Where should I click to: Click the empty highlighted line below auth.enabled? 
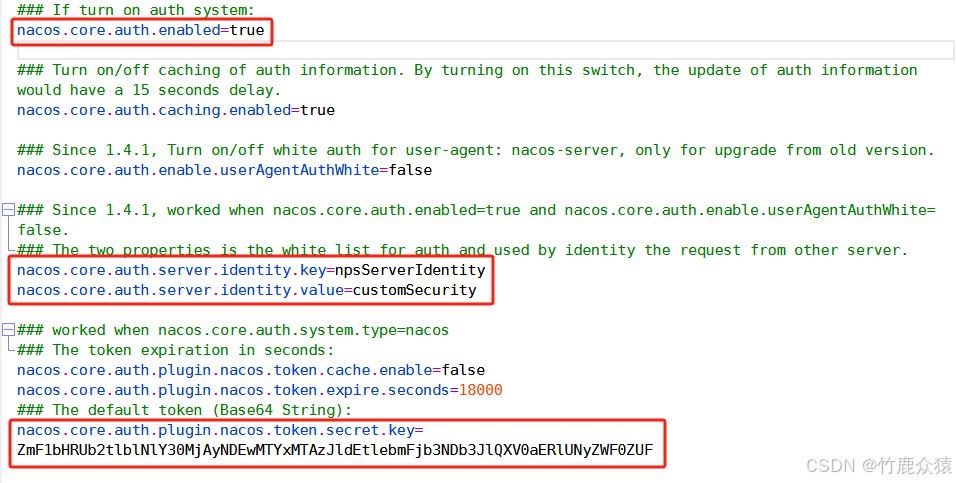point(486,50)
